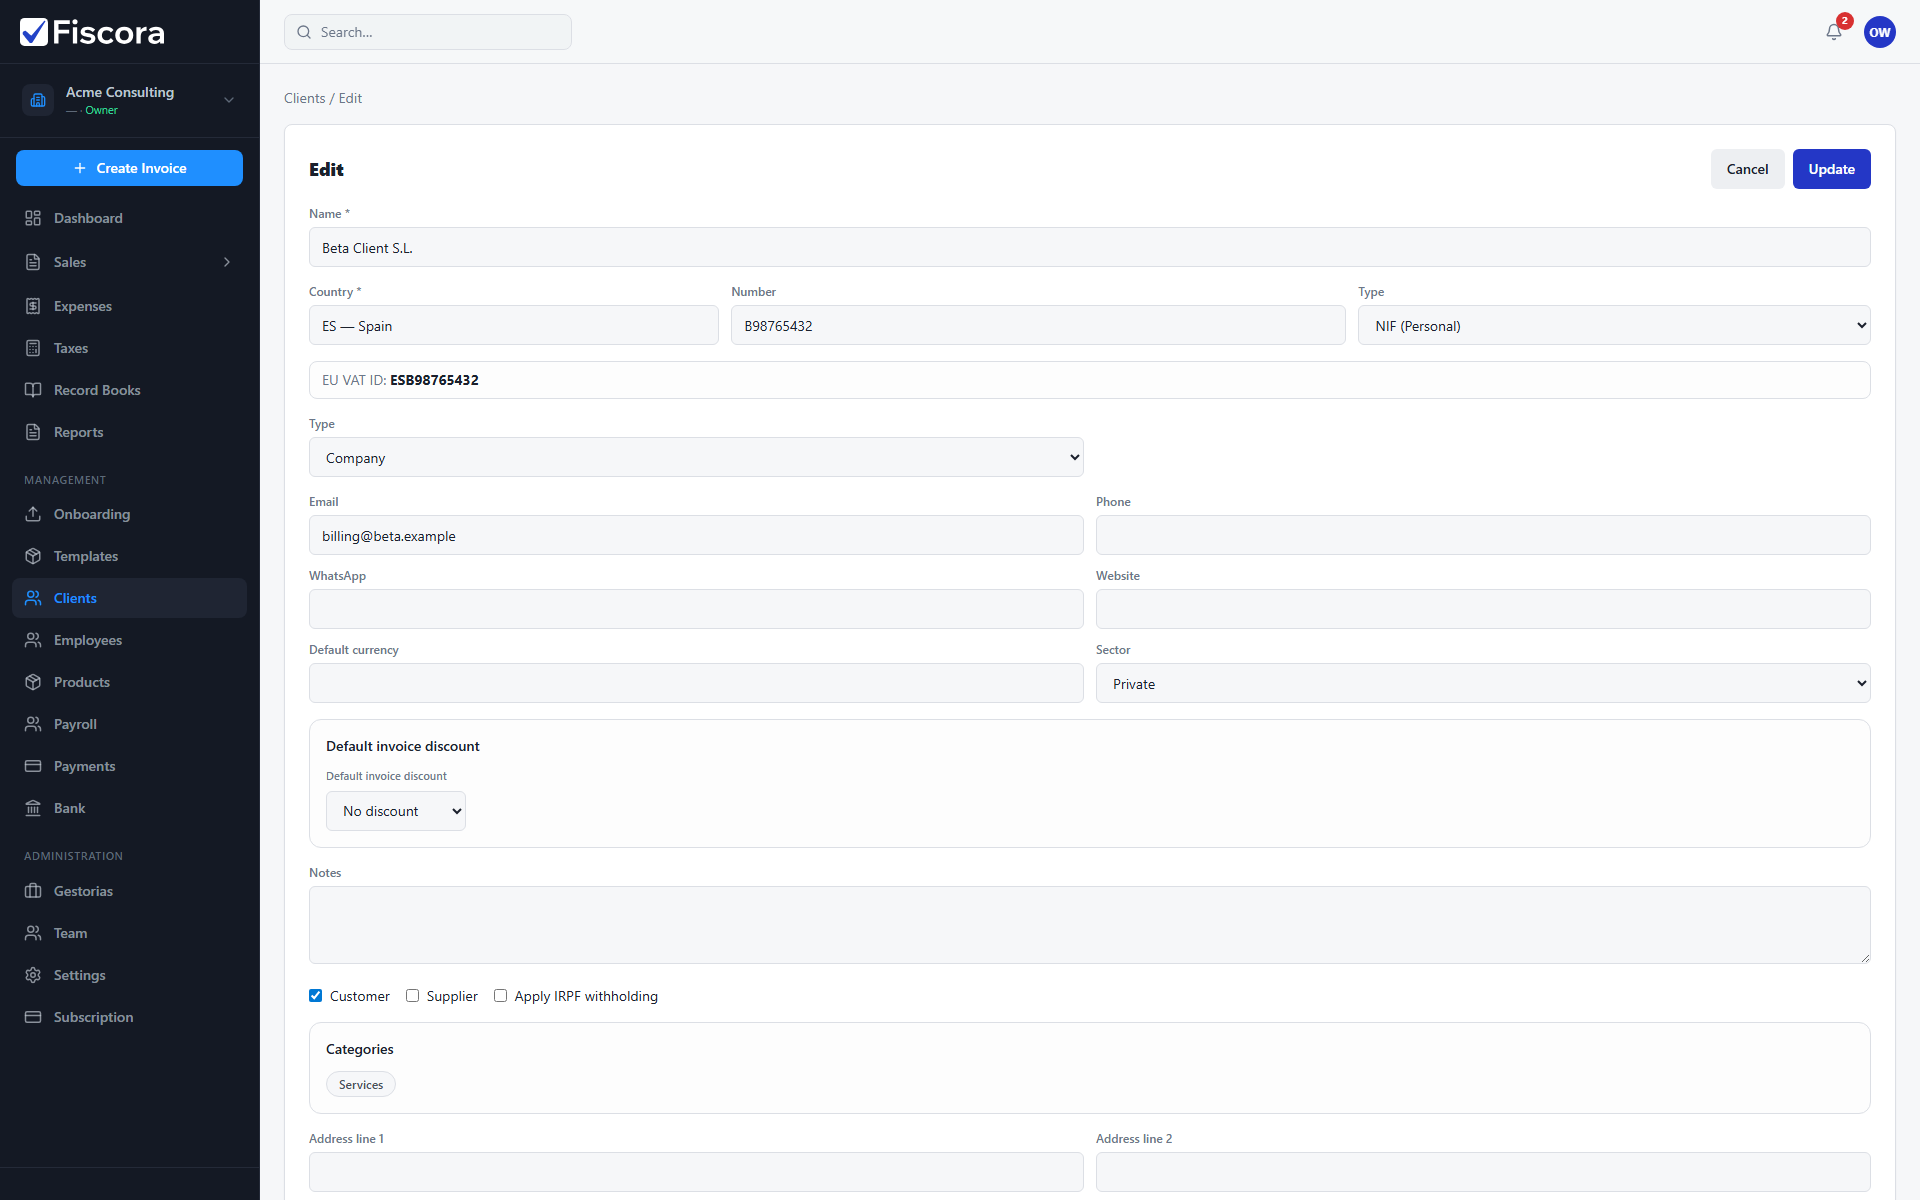Open Record Books in sidebar
This screenshot has height=1200, width=1920.
click(x=129, y=390)
